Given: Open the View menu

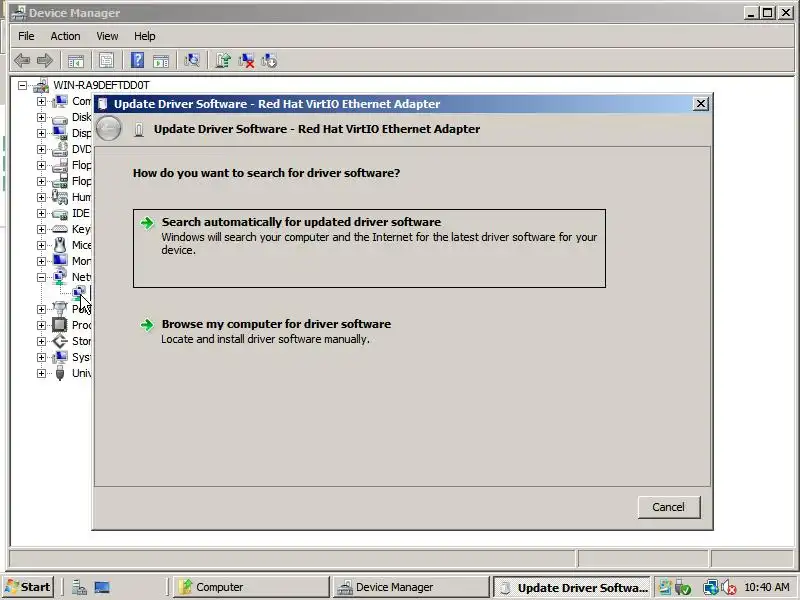Looking at the screenshot, I should (x=107, y=36).
